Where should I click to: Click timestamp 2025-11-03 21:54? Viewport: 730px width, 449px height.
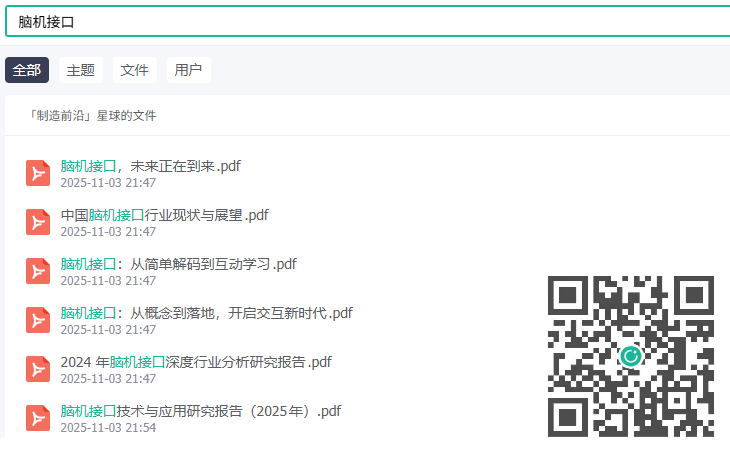coord(108,428)
